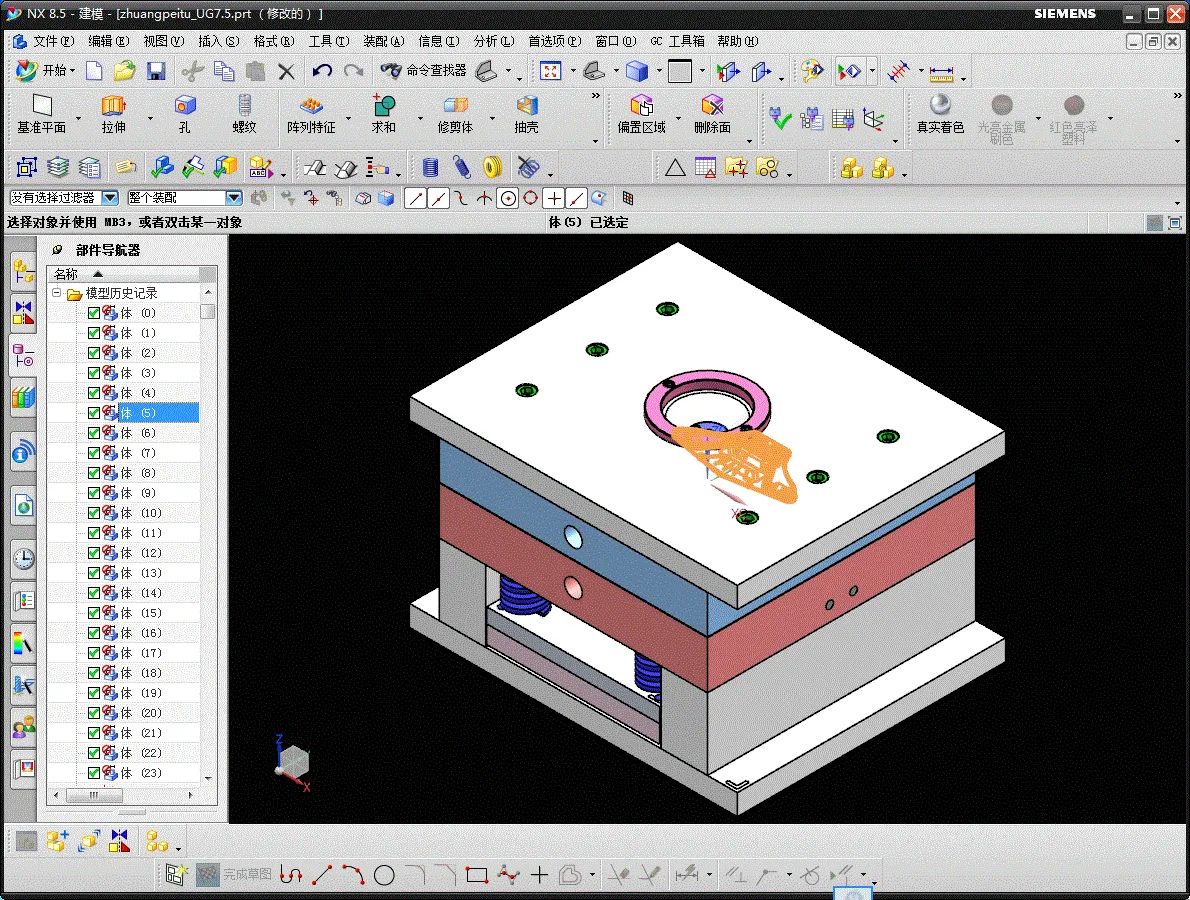Uncheck the checkbox for 体 (0)

[94, 313]
